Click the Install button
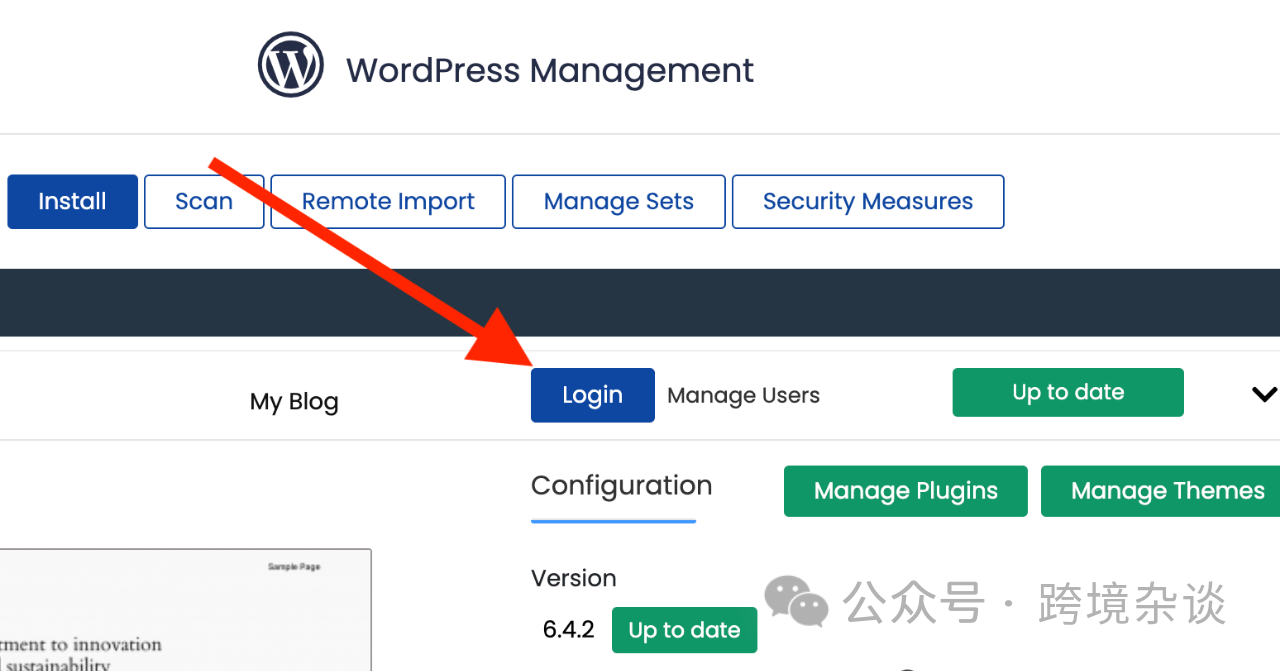1280x671 pixels. click(72, 202)
